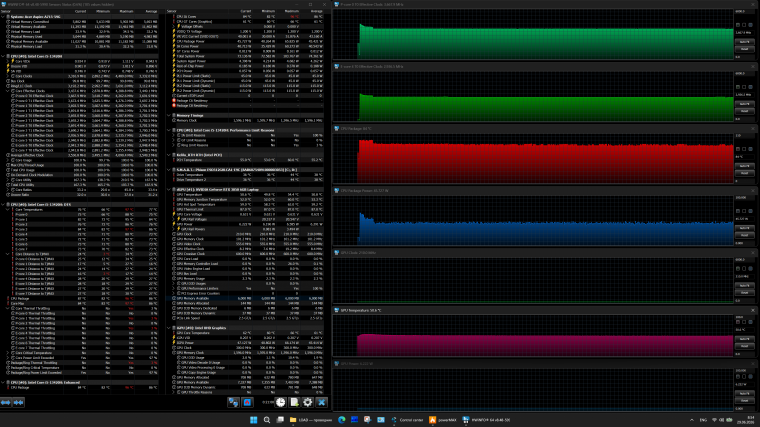
Task: Open Microsoft Edge from the taskbar
Action: 342,420
